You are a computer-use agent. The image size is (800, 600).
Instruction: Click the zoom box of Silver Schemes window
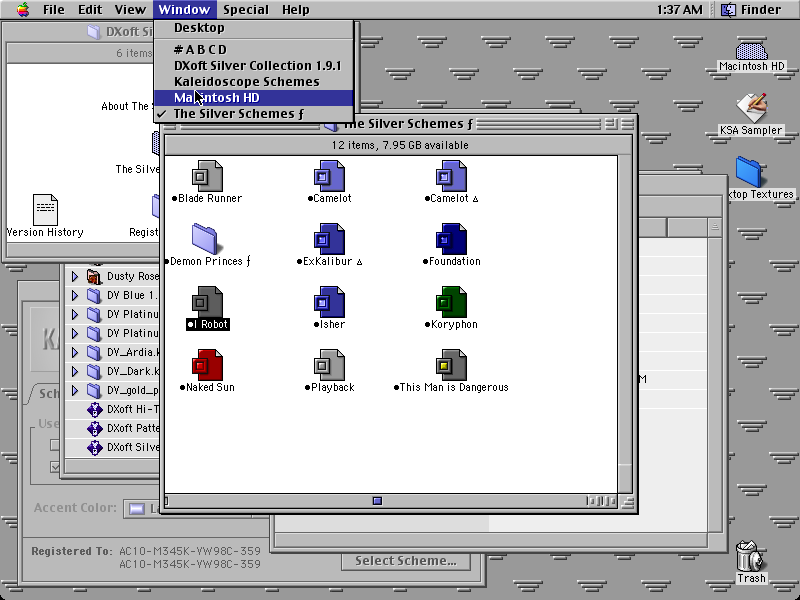pos(611,123)
